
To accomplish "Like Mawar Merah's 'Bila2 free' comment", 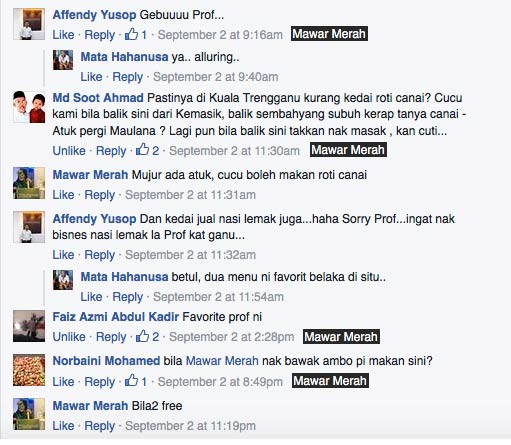I will pos(63,425).
